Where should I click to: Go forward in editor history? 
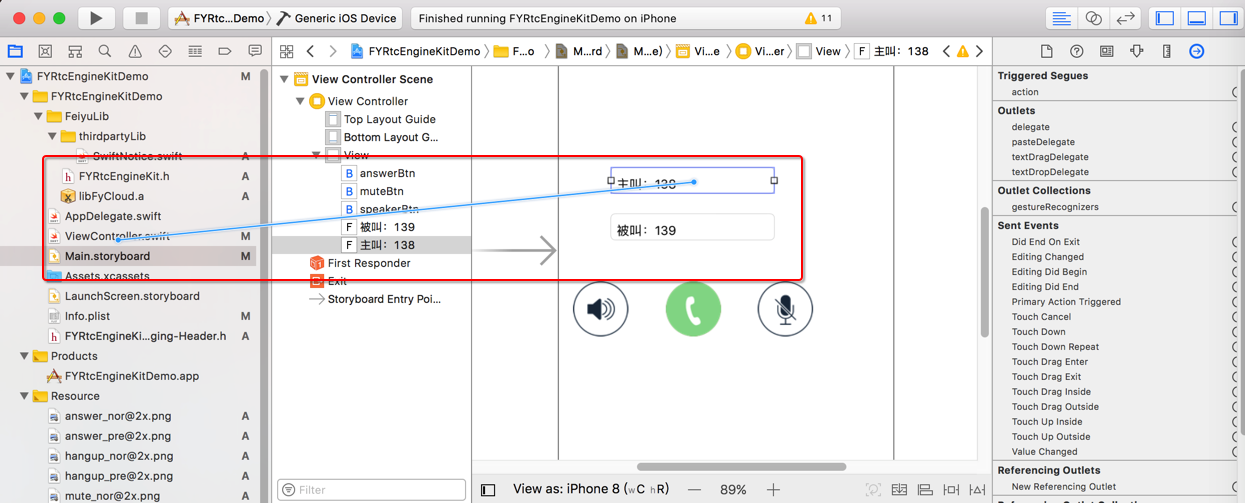pyautogui.click(x=333, y=51)
